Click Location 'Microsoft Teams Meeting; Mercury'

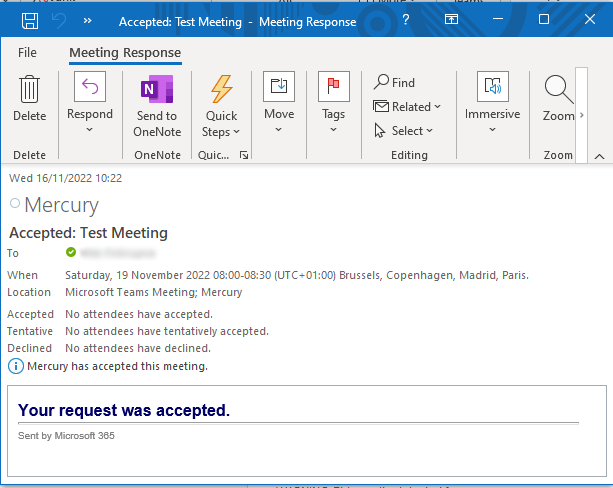[154, 292]
